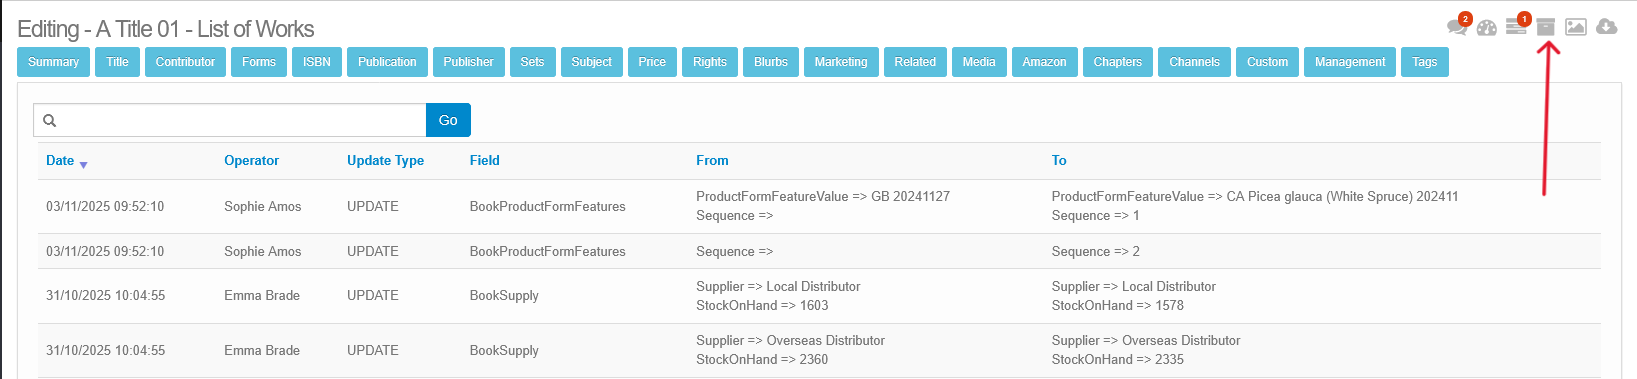Open the Sets tab

(x=533, y=62)
